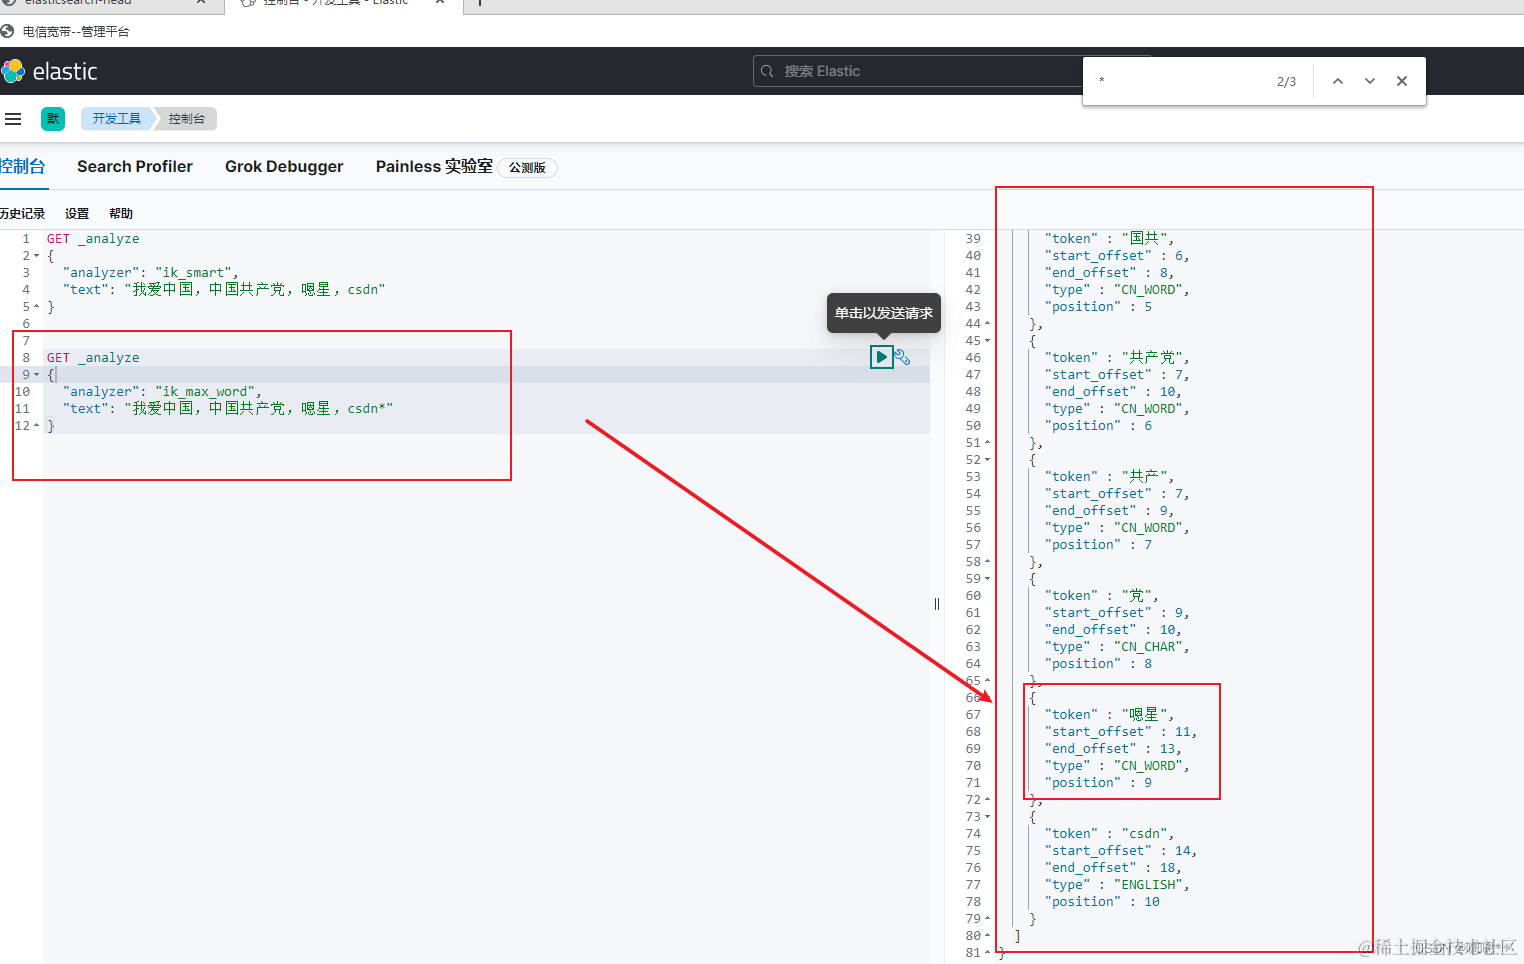Click the "type" : "ENGLISH" output line
This screenshot has height=964, width=1524.
pos(1117,885)
